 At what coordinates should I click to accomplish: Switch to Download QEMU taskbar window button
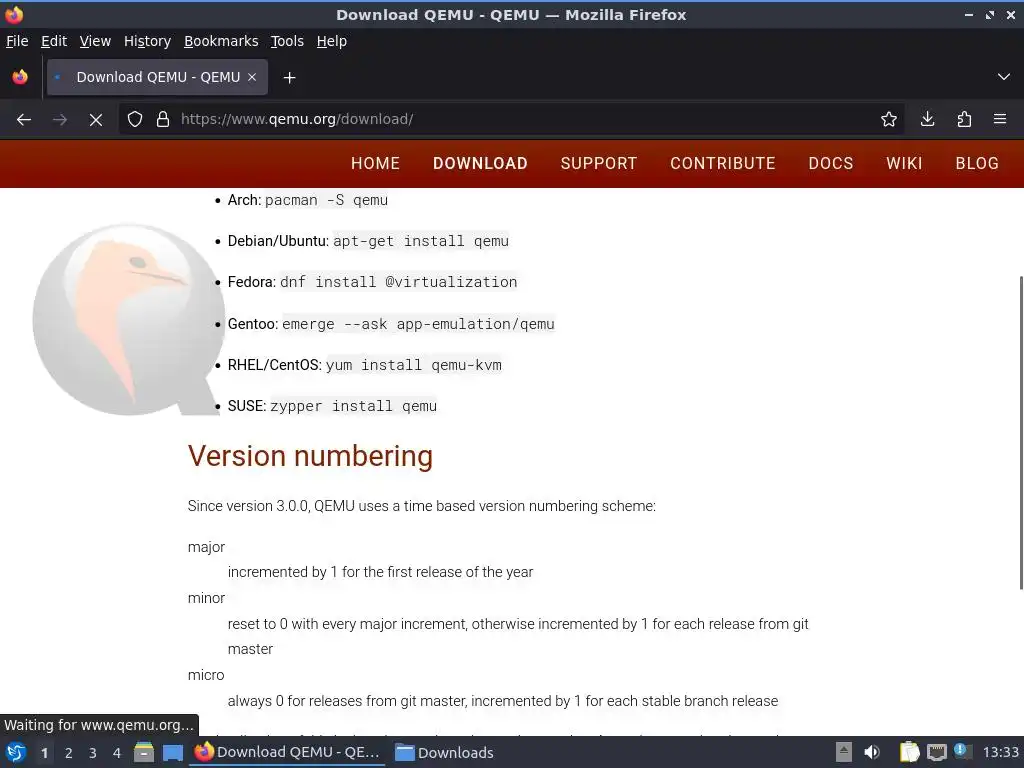point(287,752)
